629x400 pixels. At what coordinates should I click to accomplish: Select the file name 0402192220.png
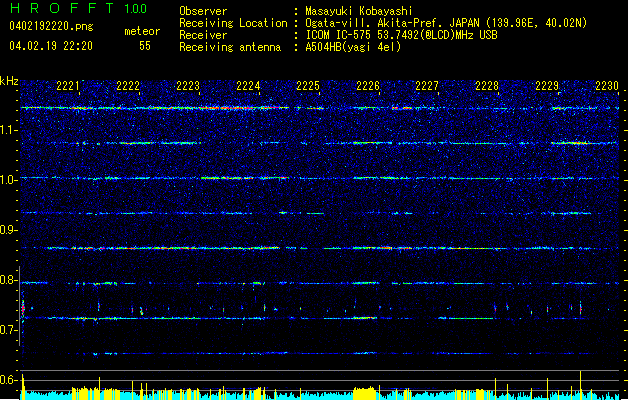[51, 26]
